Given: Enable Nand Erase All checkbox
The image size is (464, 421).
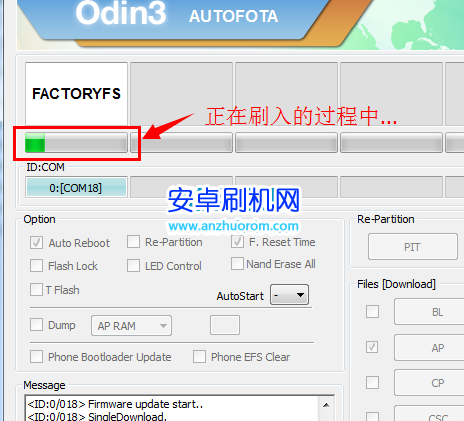Looking at the screenshot, I should point(237,264).
